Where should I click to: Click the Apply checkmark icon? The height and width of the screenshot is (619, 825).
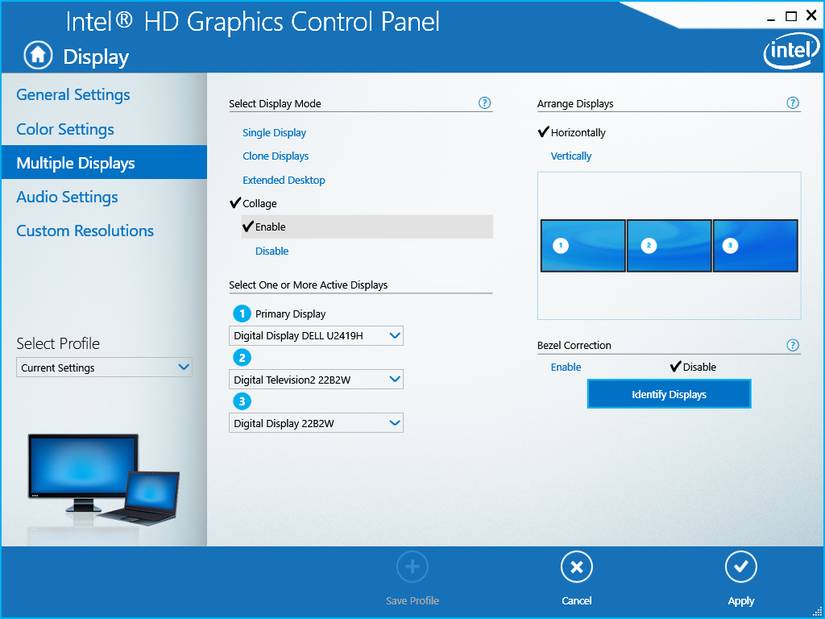pyautogui.click(x=741, y=567)
